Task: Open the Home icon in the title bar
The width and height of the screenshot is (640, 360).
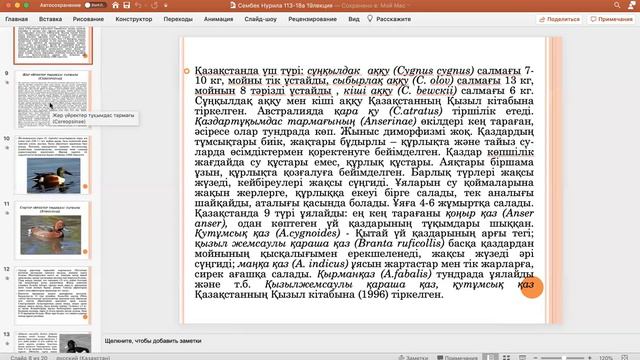Action: point(116,5)
